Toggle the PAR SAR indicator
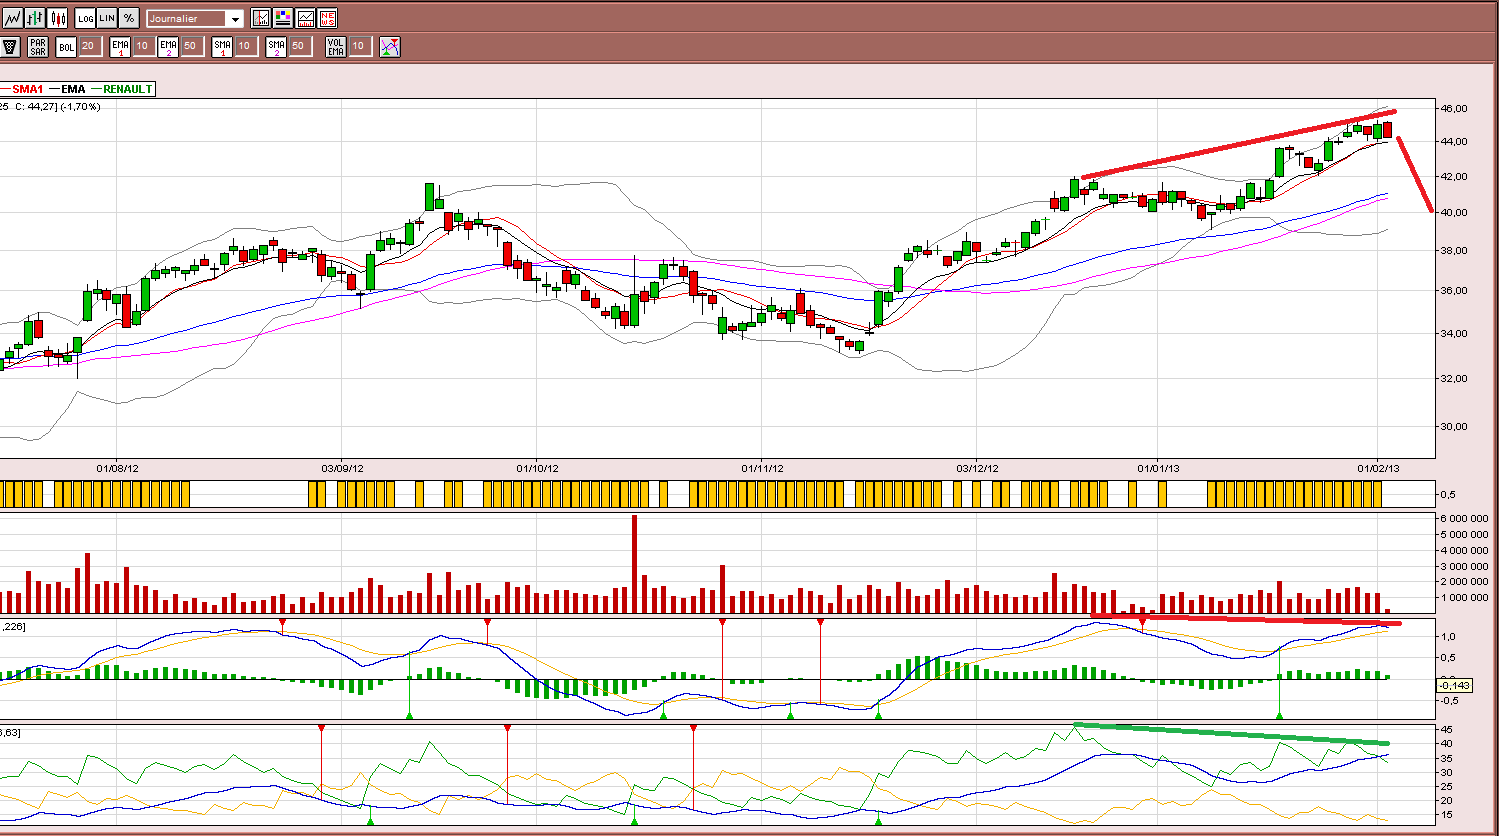This screenshot has width=1500, height=836. point(38,46)
